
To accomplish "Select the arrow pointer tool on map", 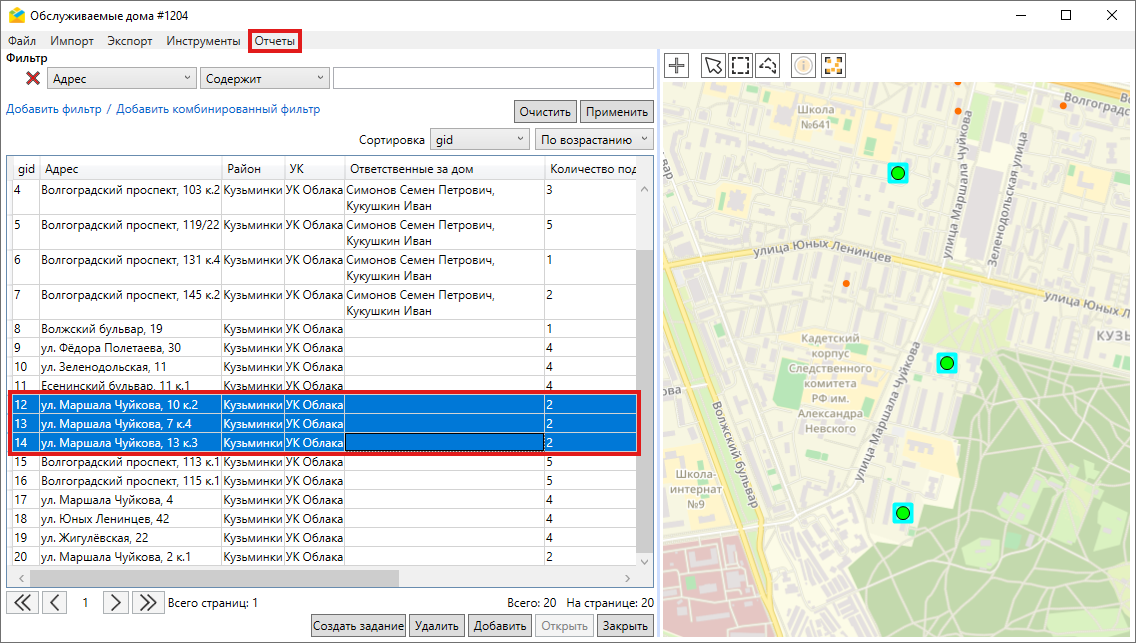I will coord(713,66).
